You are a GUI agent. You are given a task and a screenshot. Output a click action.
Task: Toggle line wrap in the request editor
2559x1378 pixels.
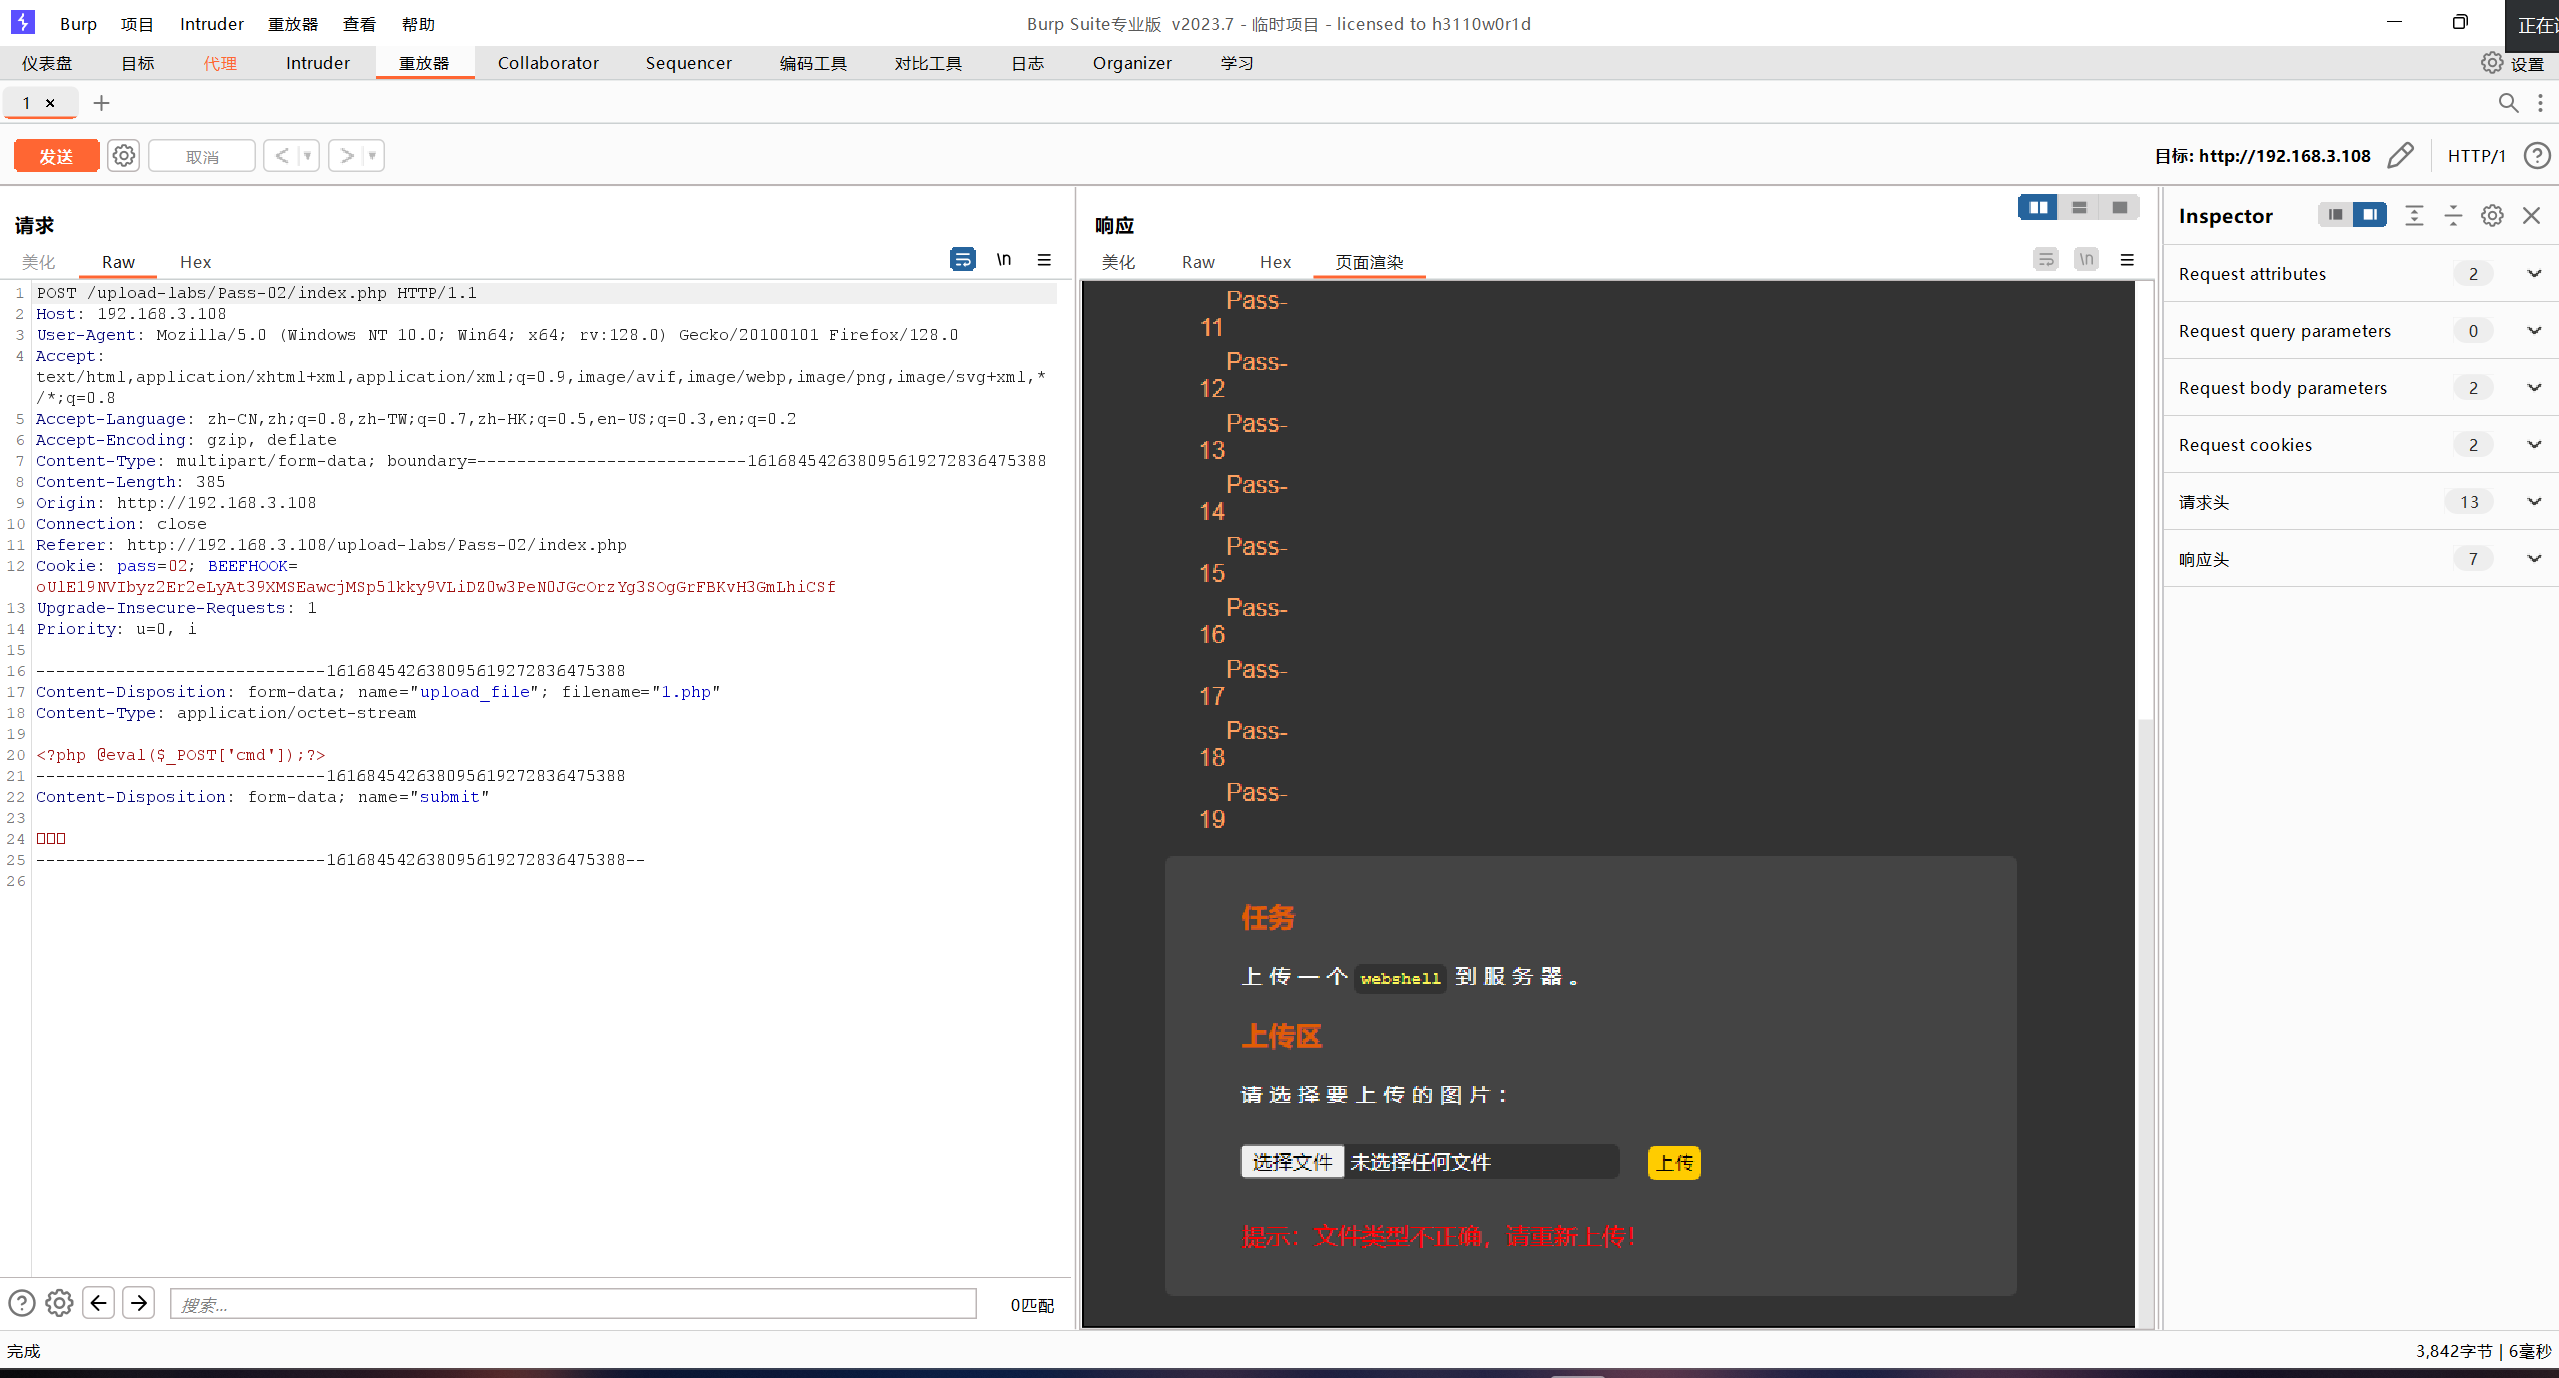click(962, 260)
